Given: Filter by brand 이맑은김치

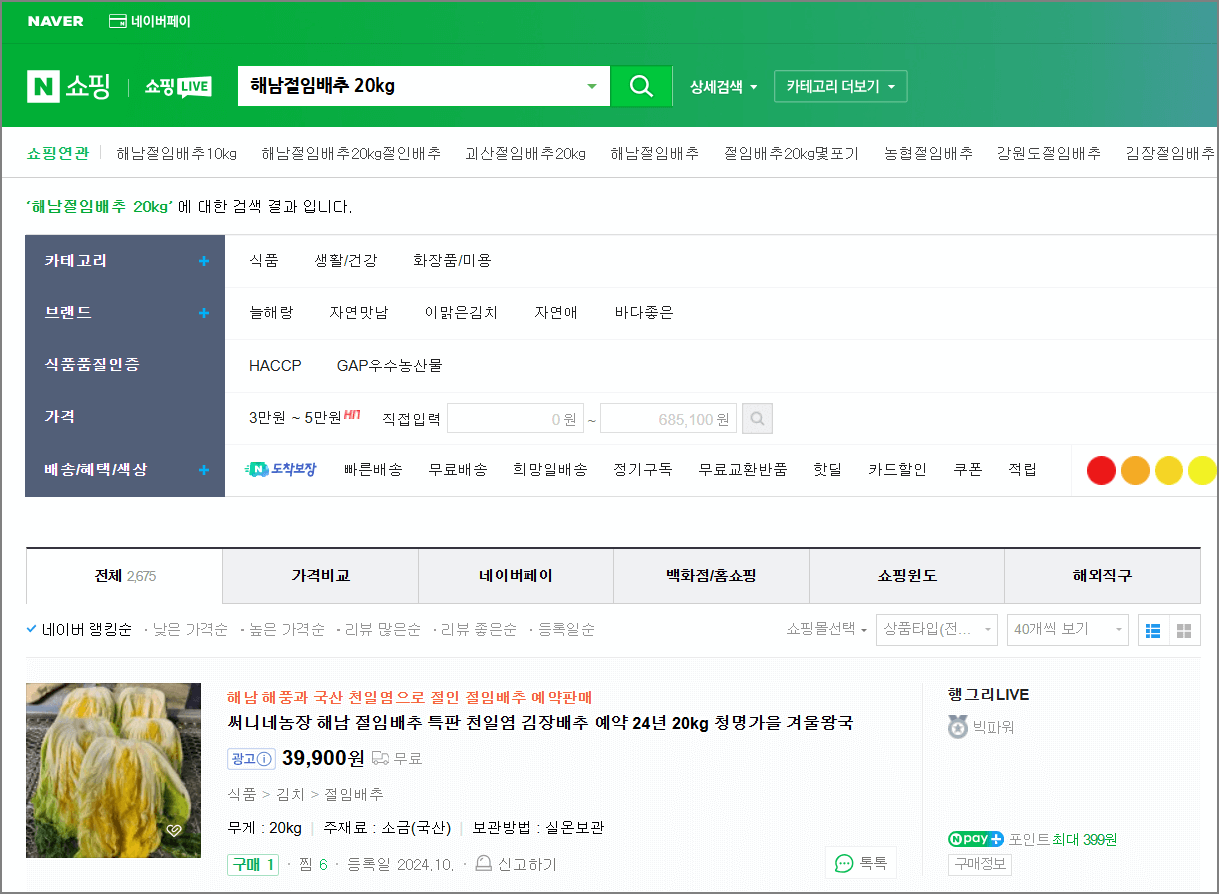Looking at the screenshot, I should [x=461, y=313].
